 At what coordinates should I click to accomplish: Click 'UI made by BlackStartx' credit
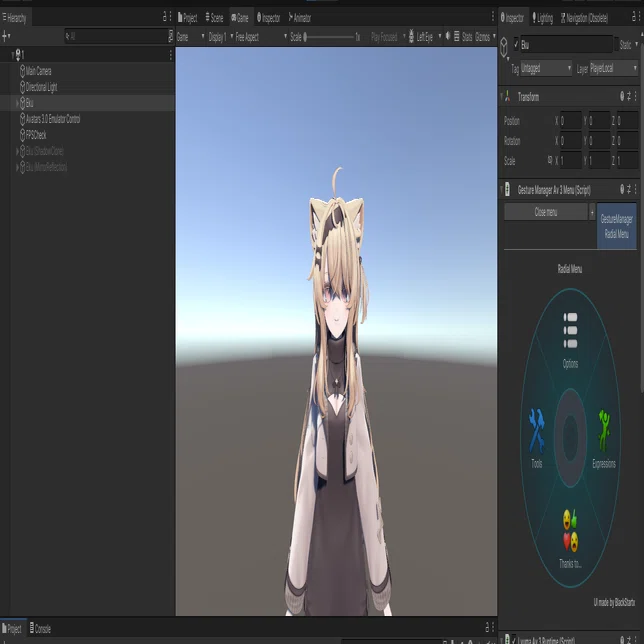click(x=614, y=602)
